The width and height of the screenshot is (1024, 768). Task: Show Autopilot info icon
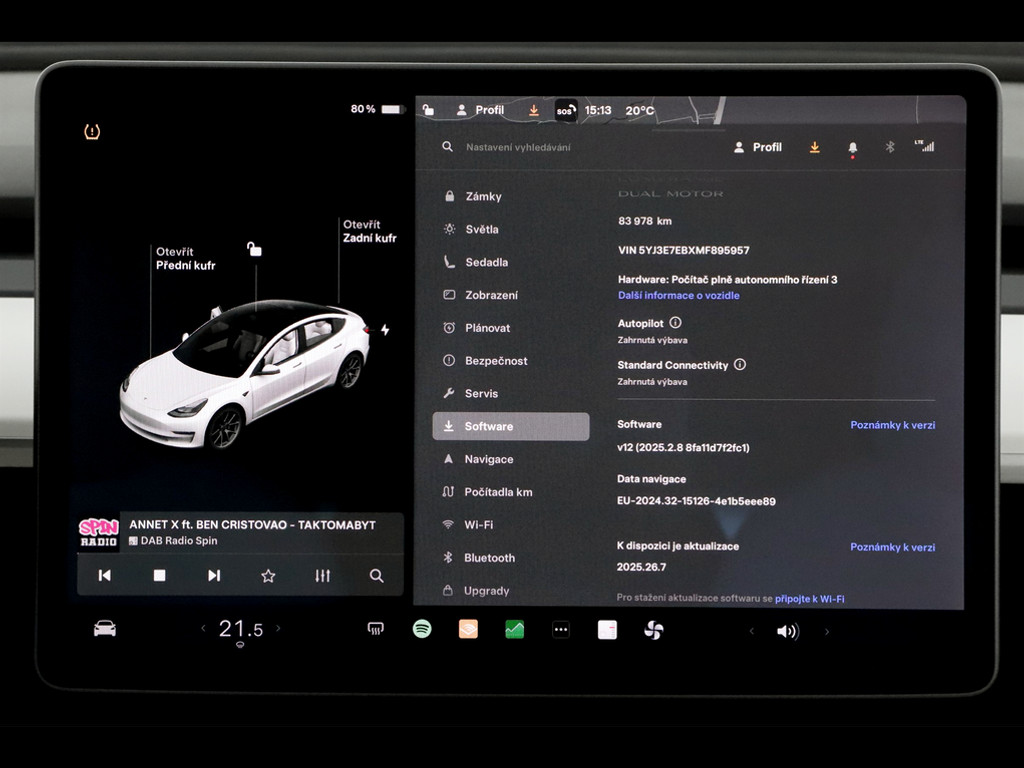coord(675,323)
